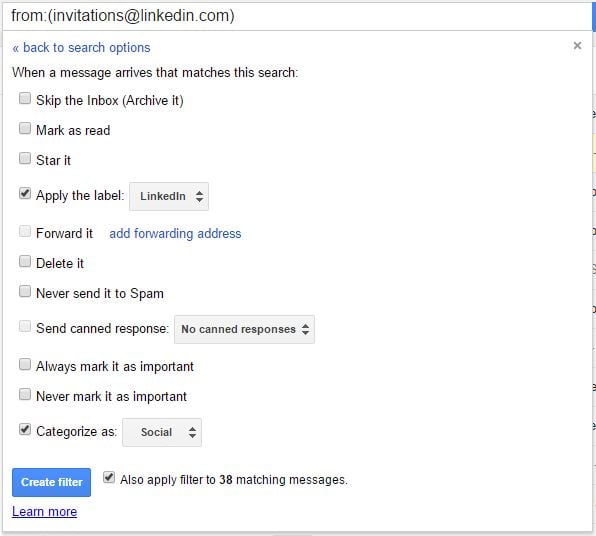Screen dimensions: 596x536
Task: Go back to search options
Action: [x=81, y=48]
